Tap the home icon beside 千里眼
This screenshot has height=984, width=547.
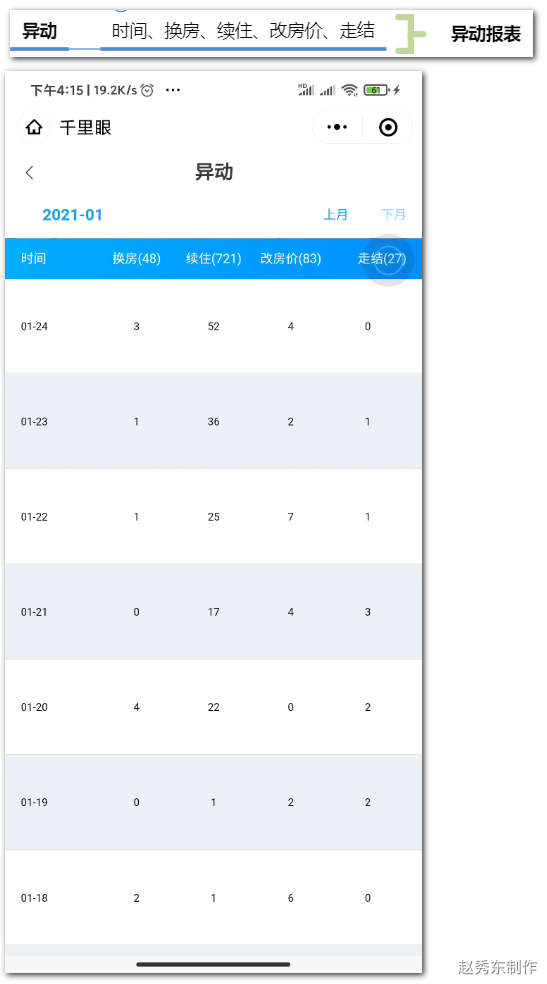(x=34, y=128)
